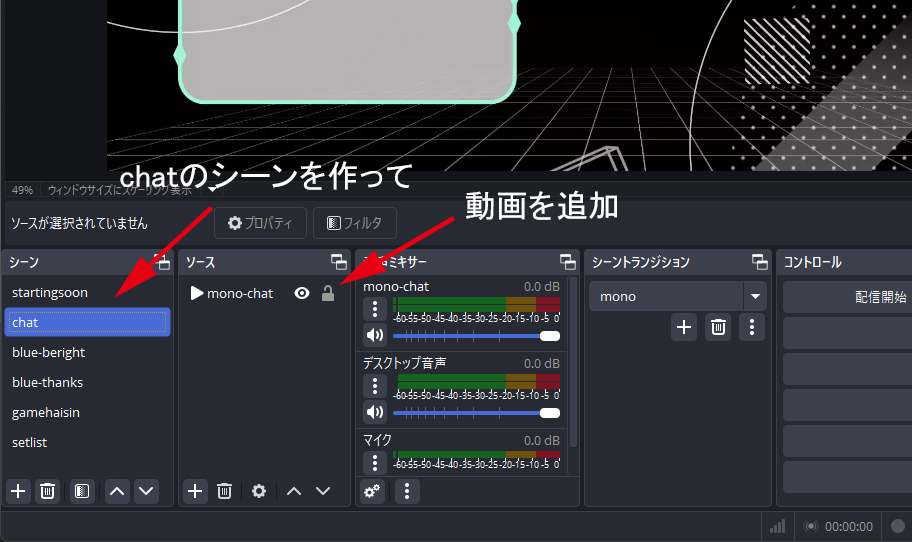Viewport: 912px width, 542px height.
Task: Mute the デスクトップ音声 audio
Action: coord(375,412)
